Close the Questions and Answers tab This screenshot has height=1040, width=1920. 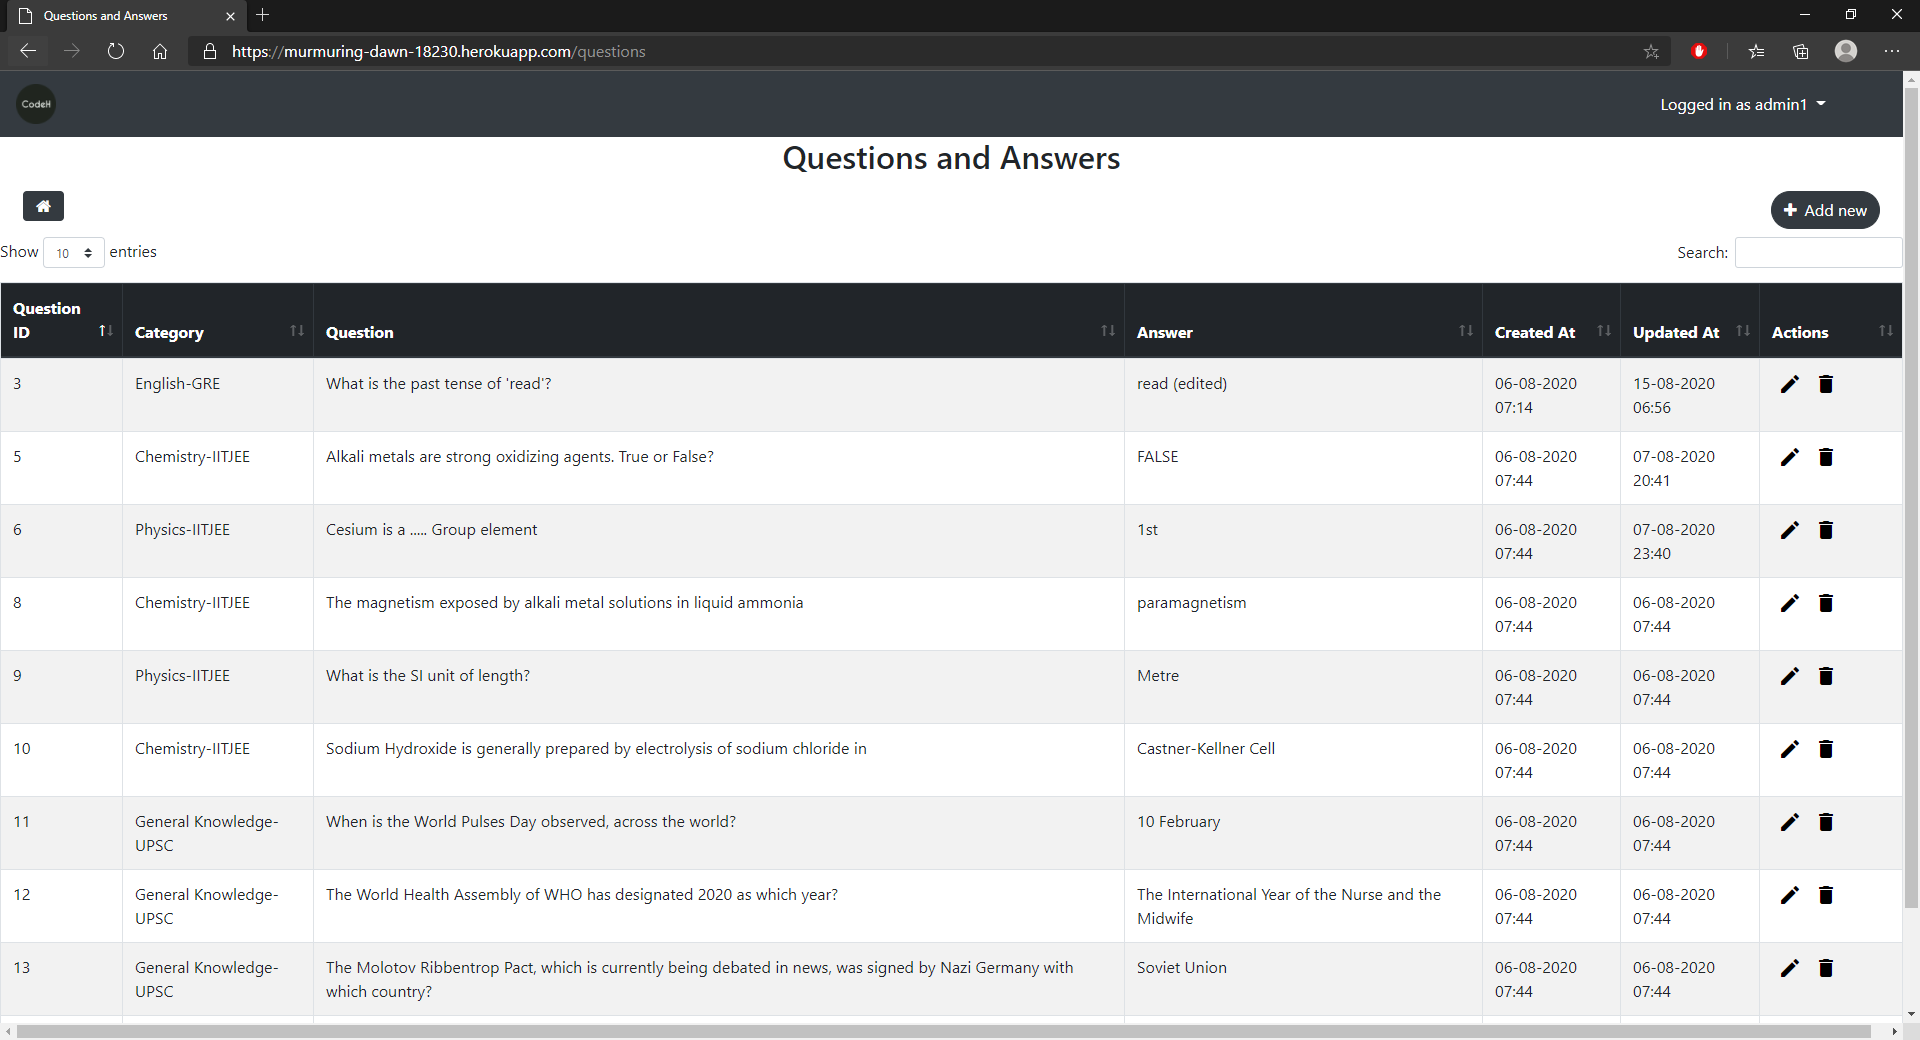coord(230,16)
